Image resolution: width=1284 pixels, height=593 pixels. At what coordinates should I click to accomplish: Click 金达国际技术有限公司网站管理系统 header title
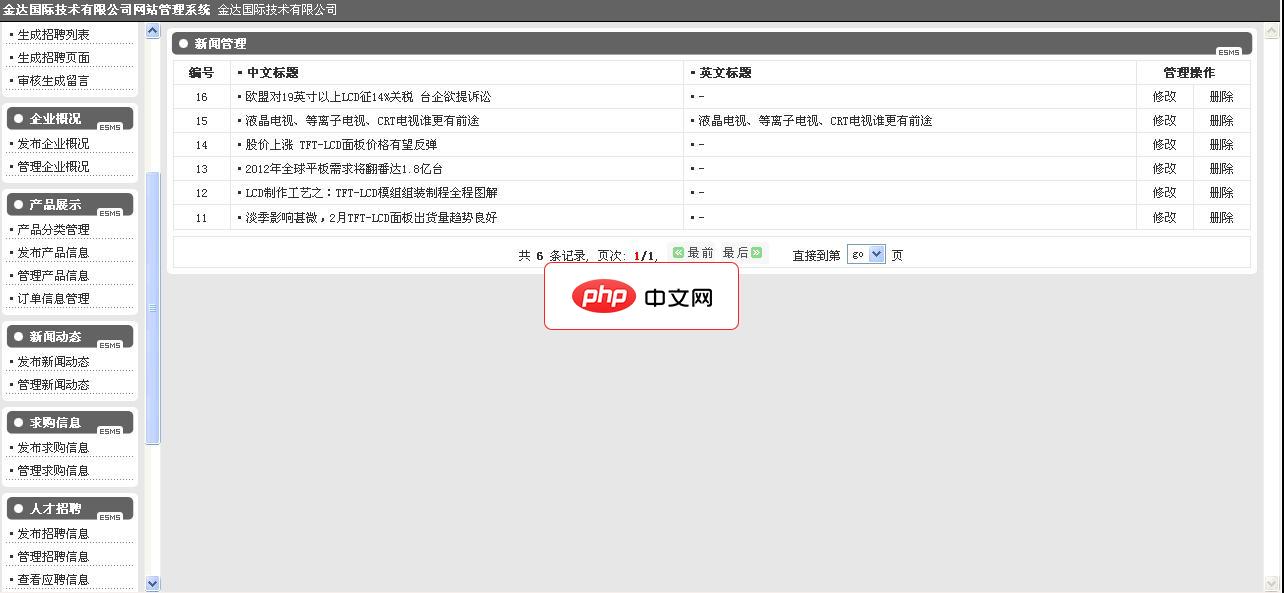click(107, 10)
